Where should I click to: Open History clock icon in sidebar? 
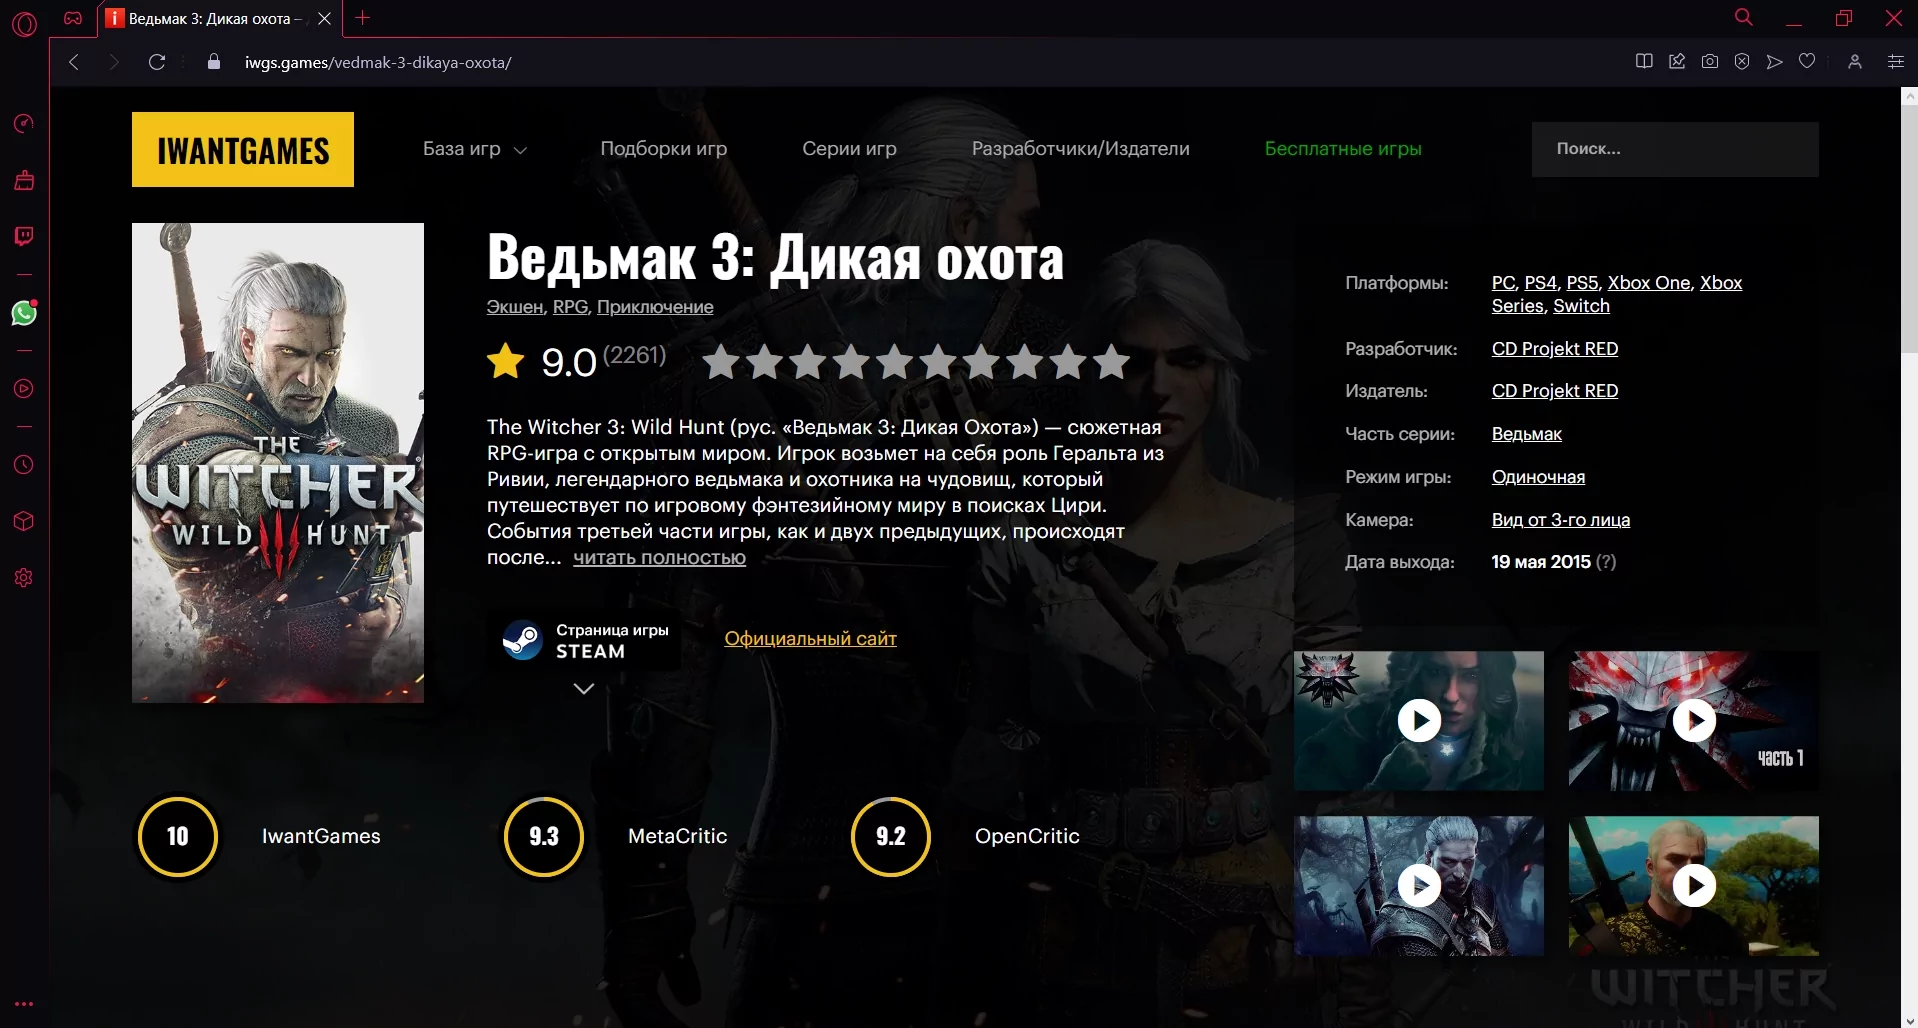[x=24, y=465]
